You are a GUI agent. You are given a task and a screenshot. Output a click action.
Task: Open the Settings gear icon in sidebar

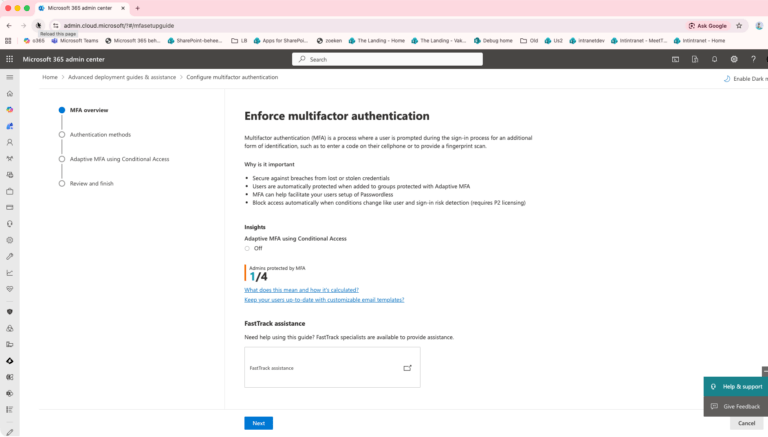point(9,240)
